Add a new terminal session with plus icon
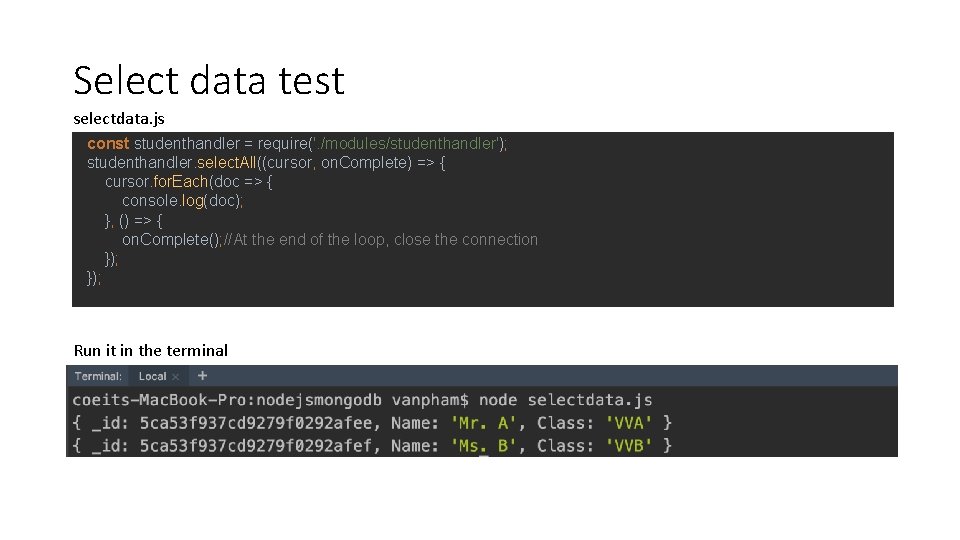The width and height of the screenshot is (960, 540). 202,376
